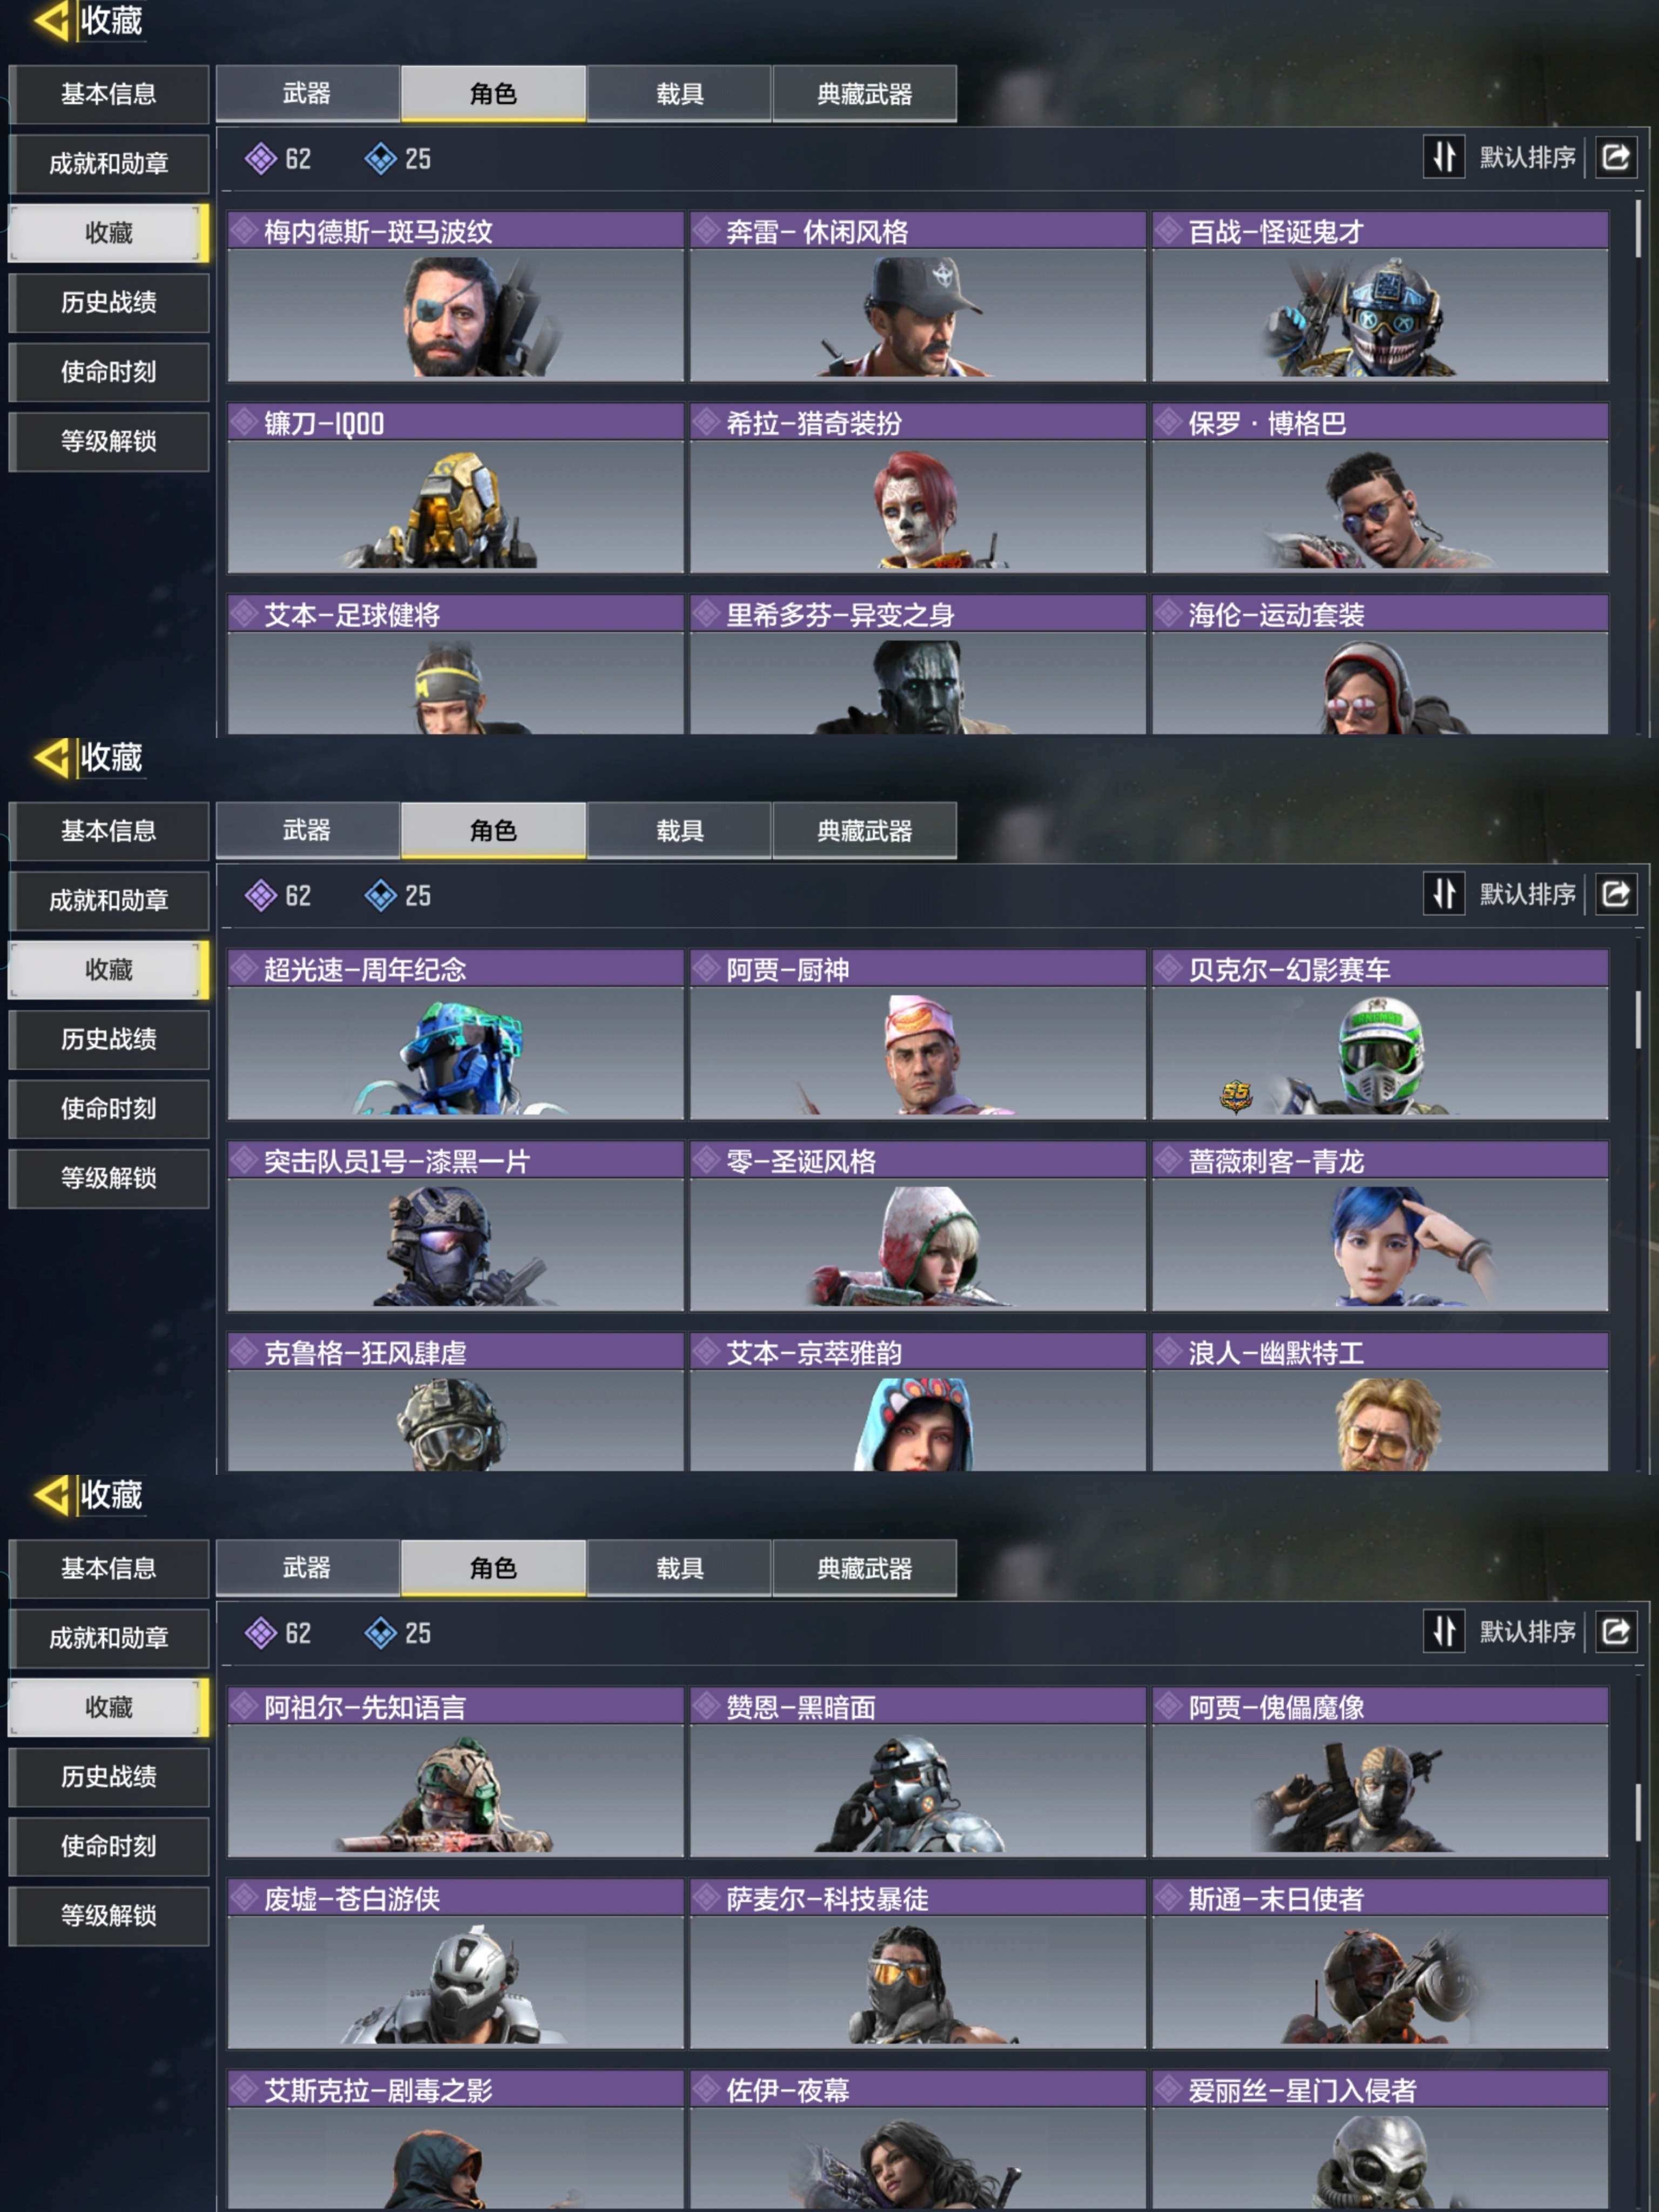This screenshot has width=1659, height=2212.
Task: Select the 萨麦尔-科技暴徒 character card
Action: [x=918, y=1964]
